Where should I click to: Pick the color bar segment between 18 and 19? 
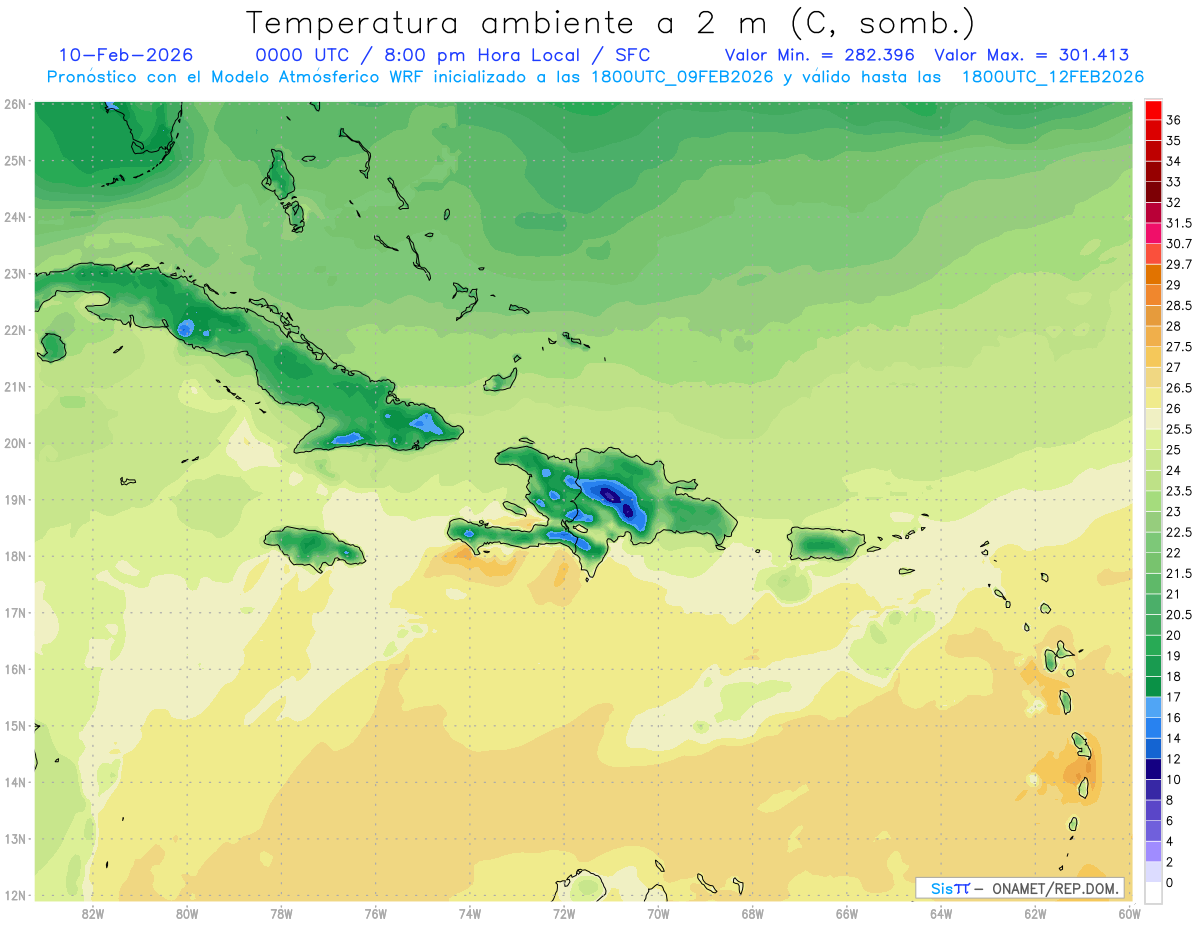pyautogui.click(x=1153, y=666)
